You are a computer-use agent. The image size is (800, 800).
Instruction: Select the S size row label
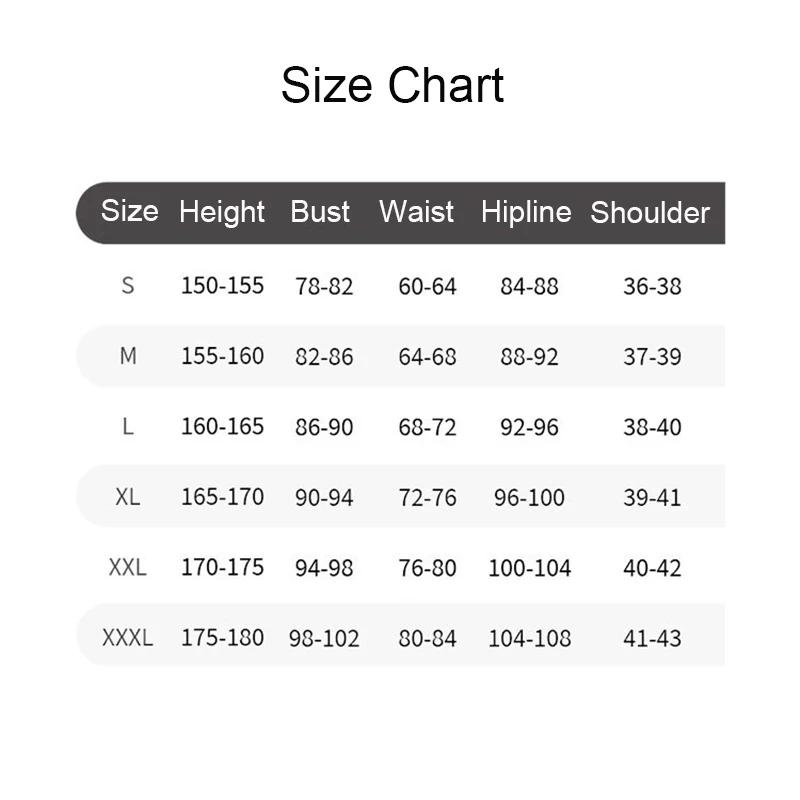128,286
